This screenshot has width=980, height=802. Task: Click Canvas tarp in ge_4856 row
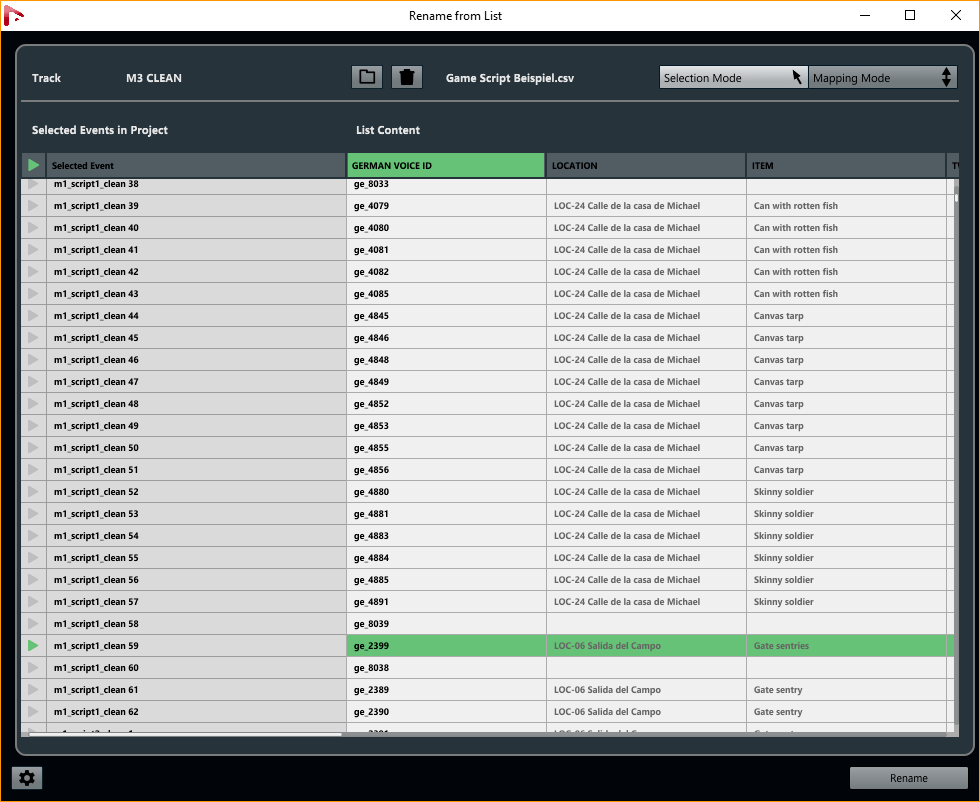pos(846,469)
